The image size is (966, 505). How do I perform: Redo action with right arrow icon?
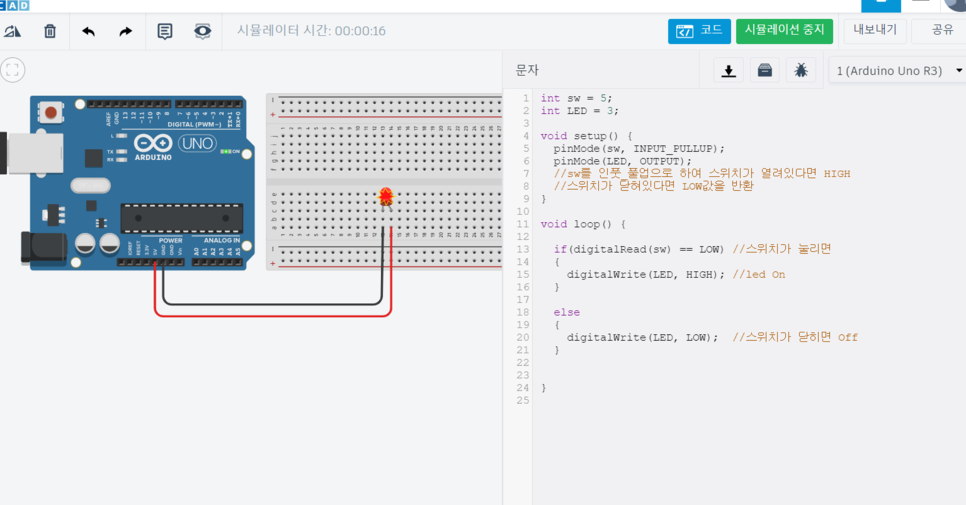click(126, 31)
